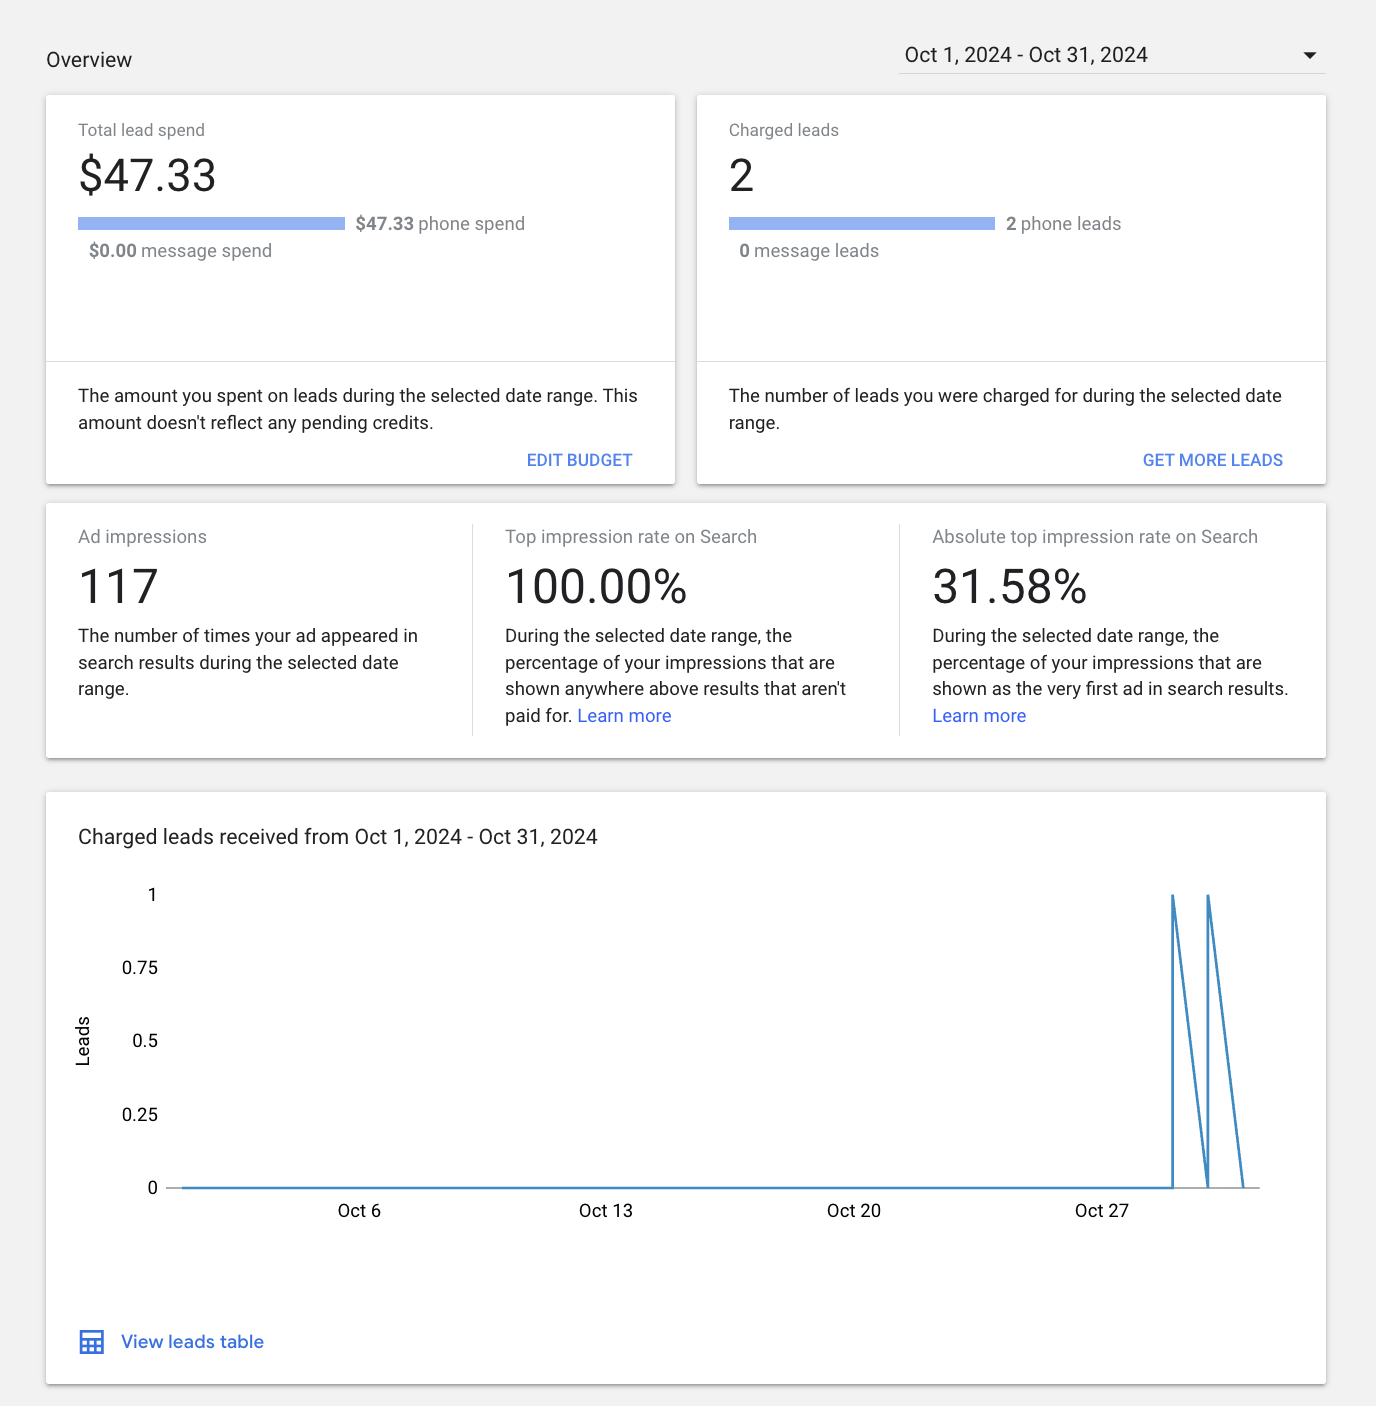Click the Oct 20 axis label
1376x1406 pixels.
tap(853, 1211)
